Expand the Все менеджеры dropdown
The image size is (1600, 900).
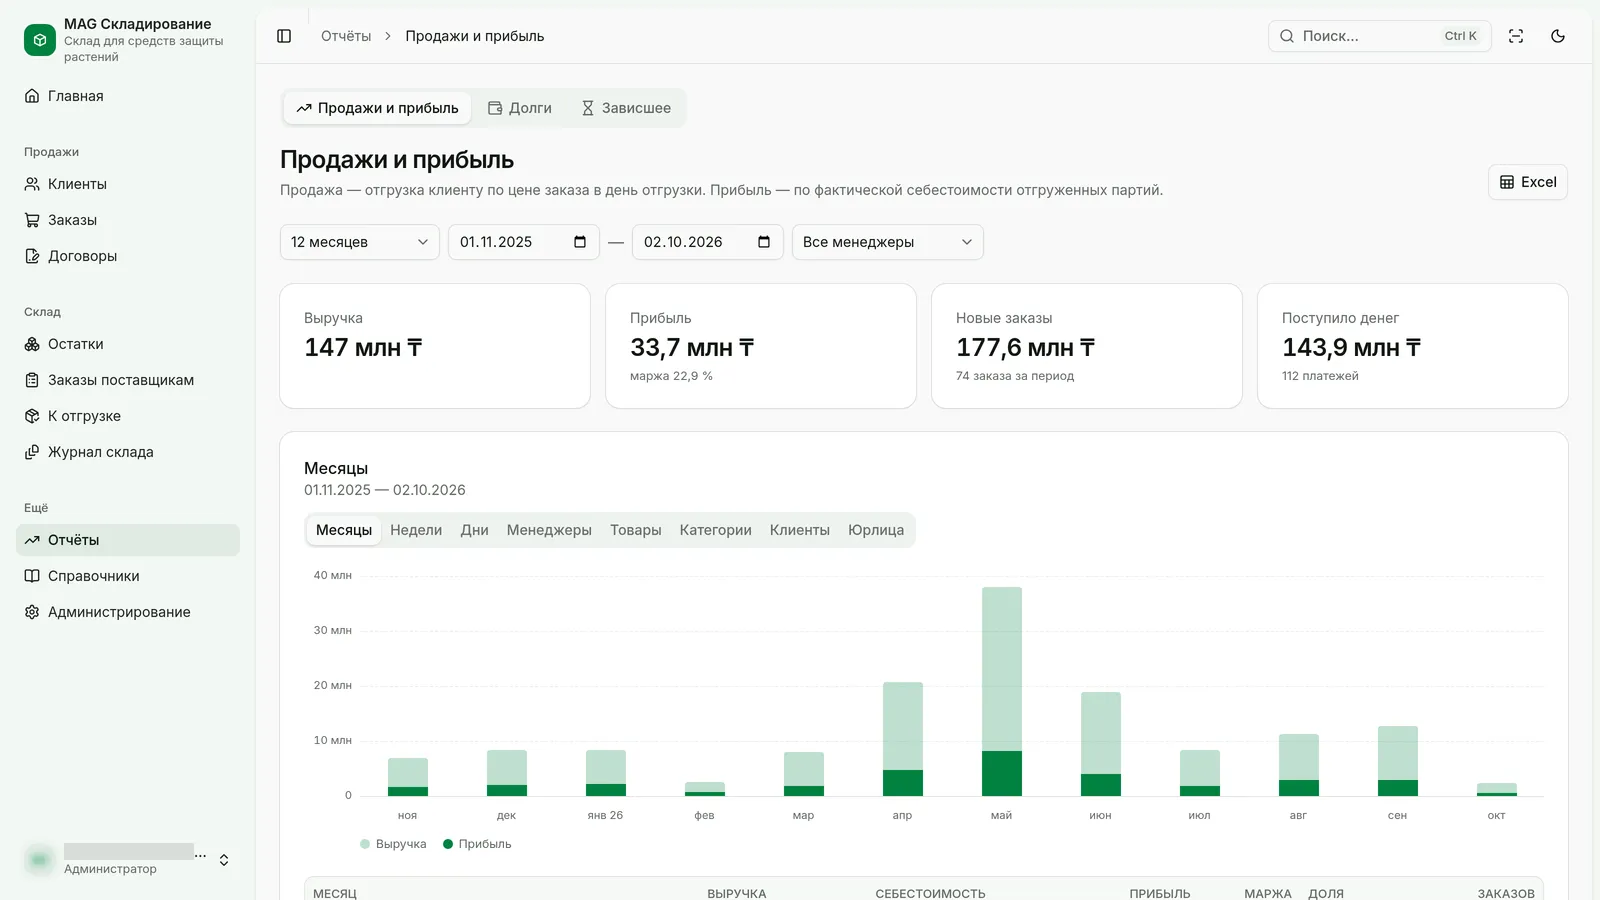point(888,242)
